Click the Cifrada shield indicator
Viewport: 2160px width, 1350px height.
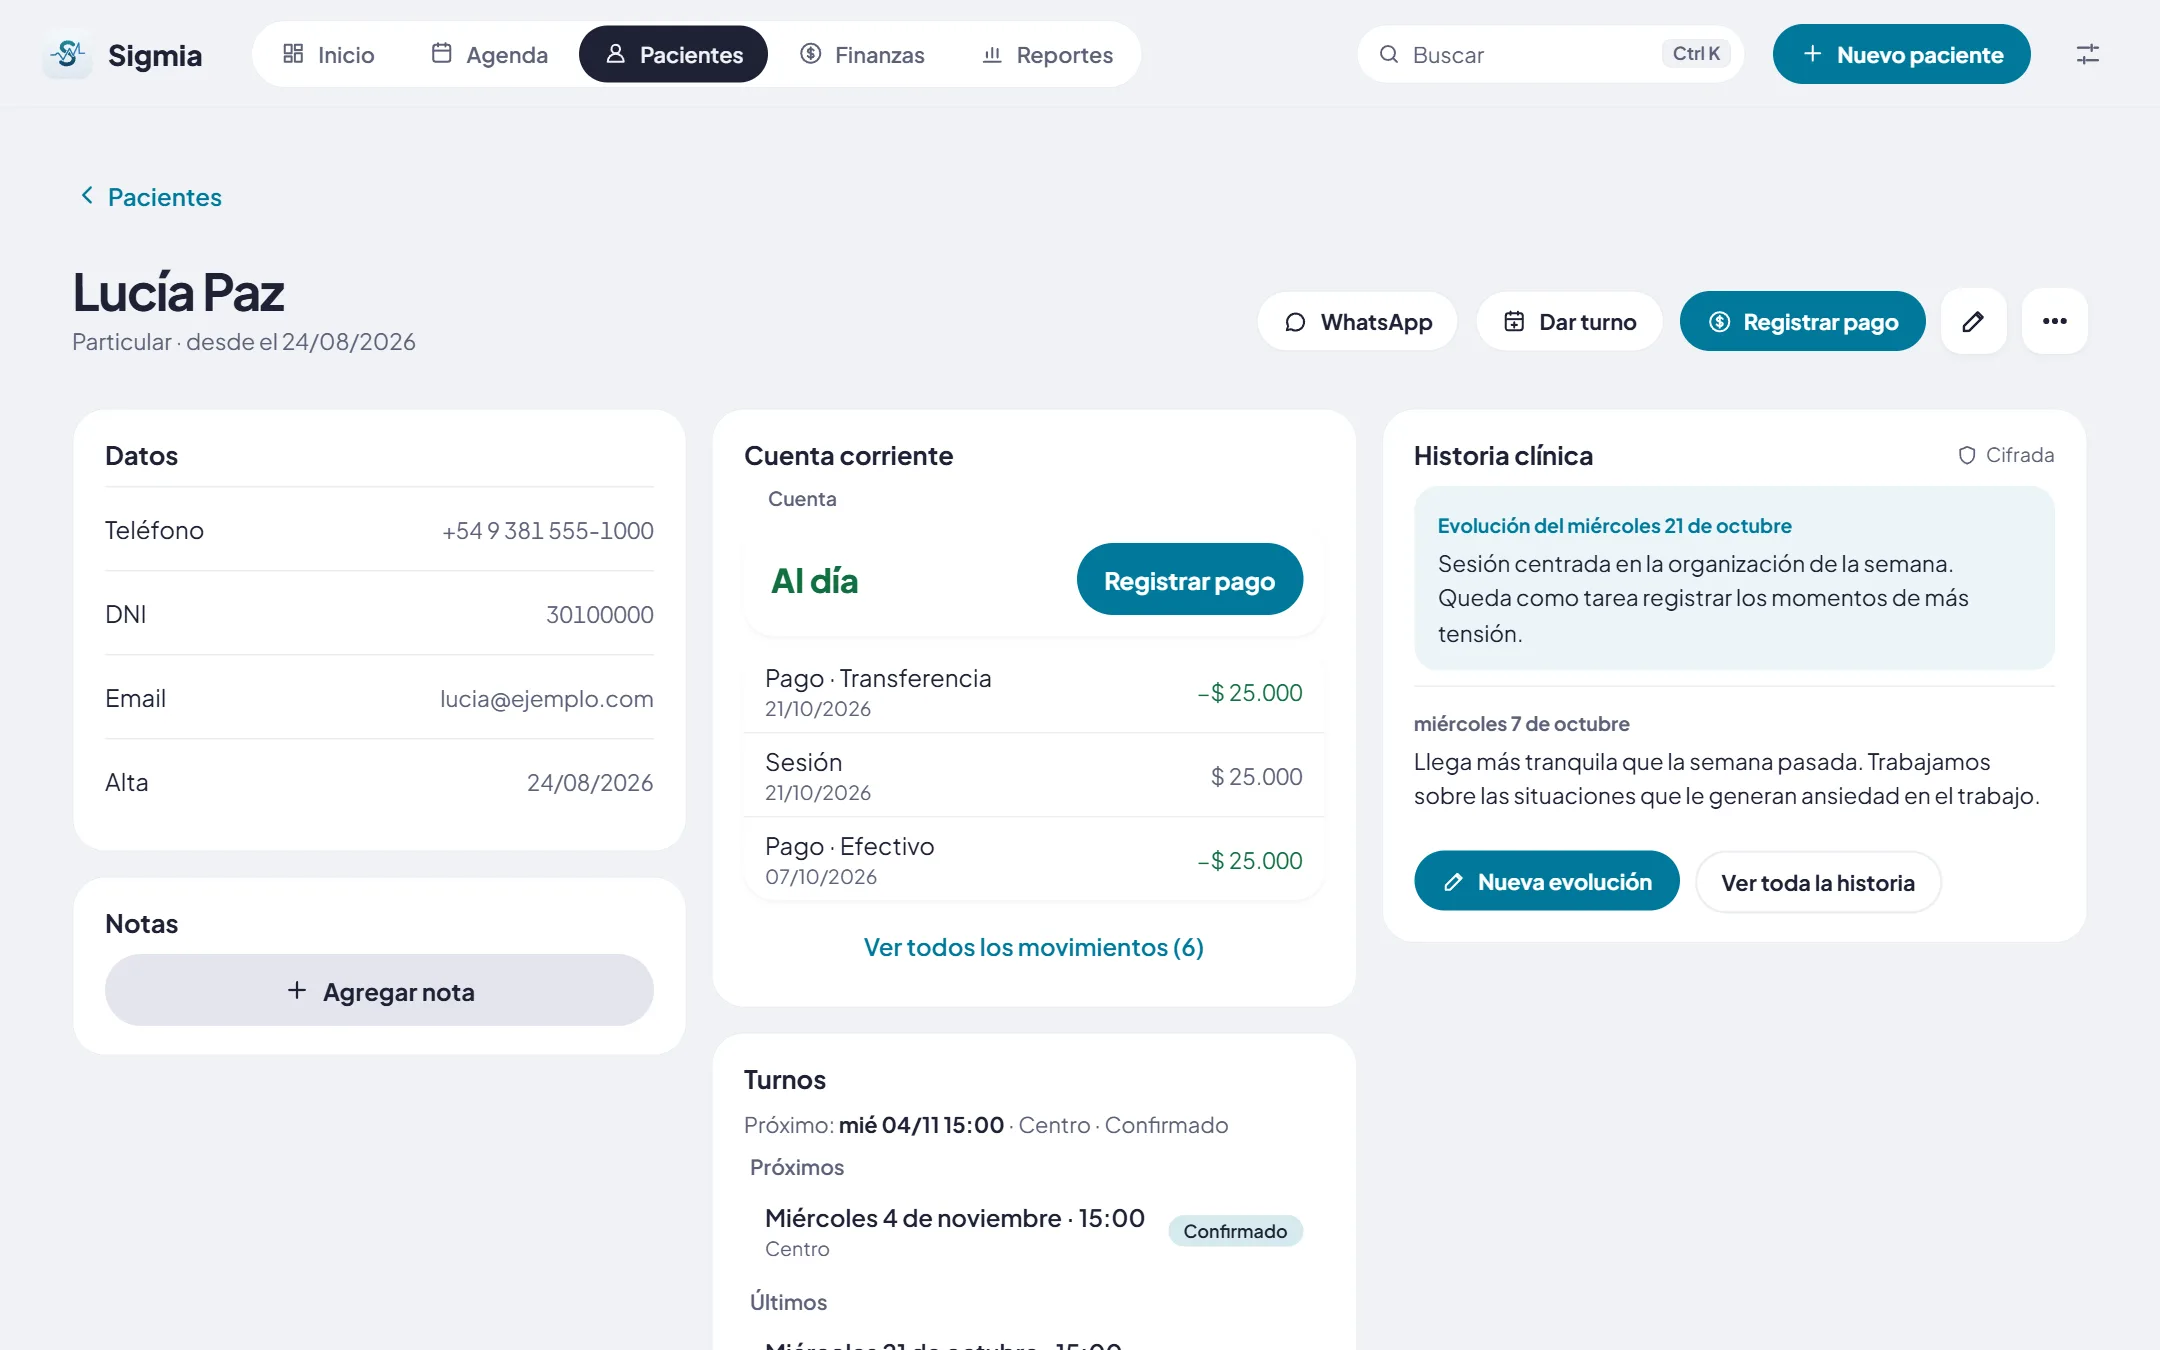2005,455
